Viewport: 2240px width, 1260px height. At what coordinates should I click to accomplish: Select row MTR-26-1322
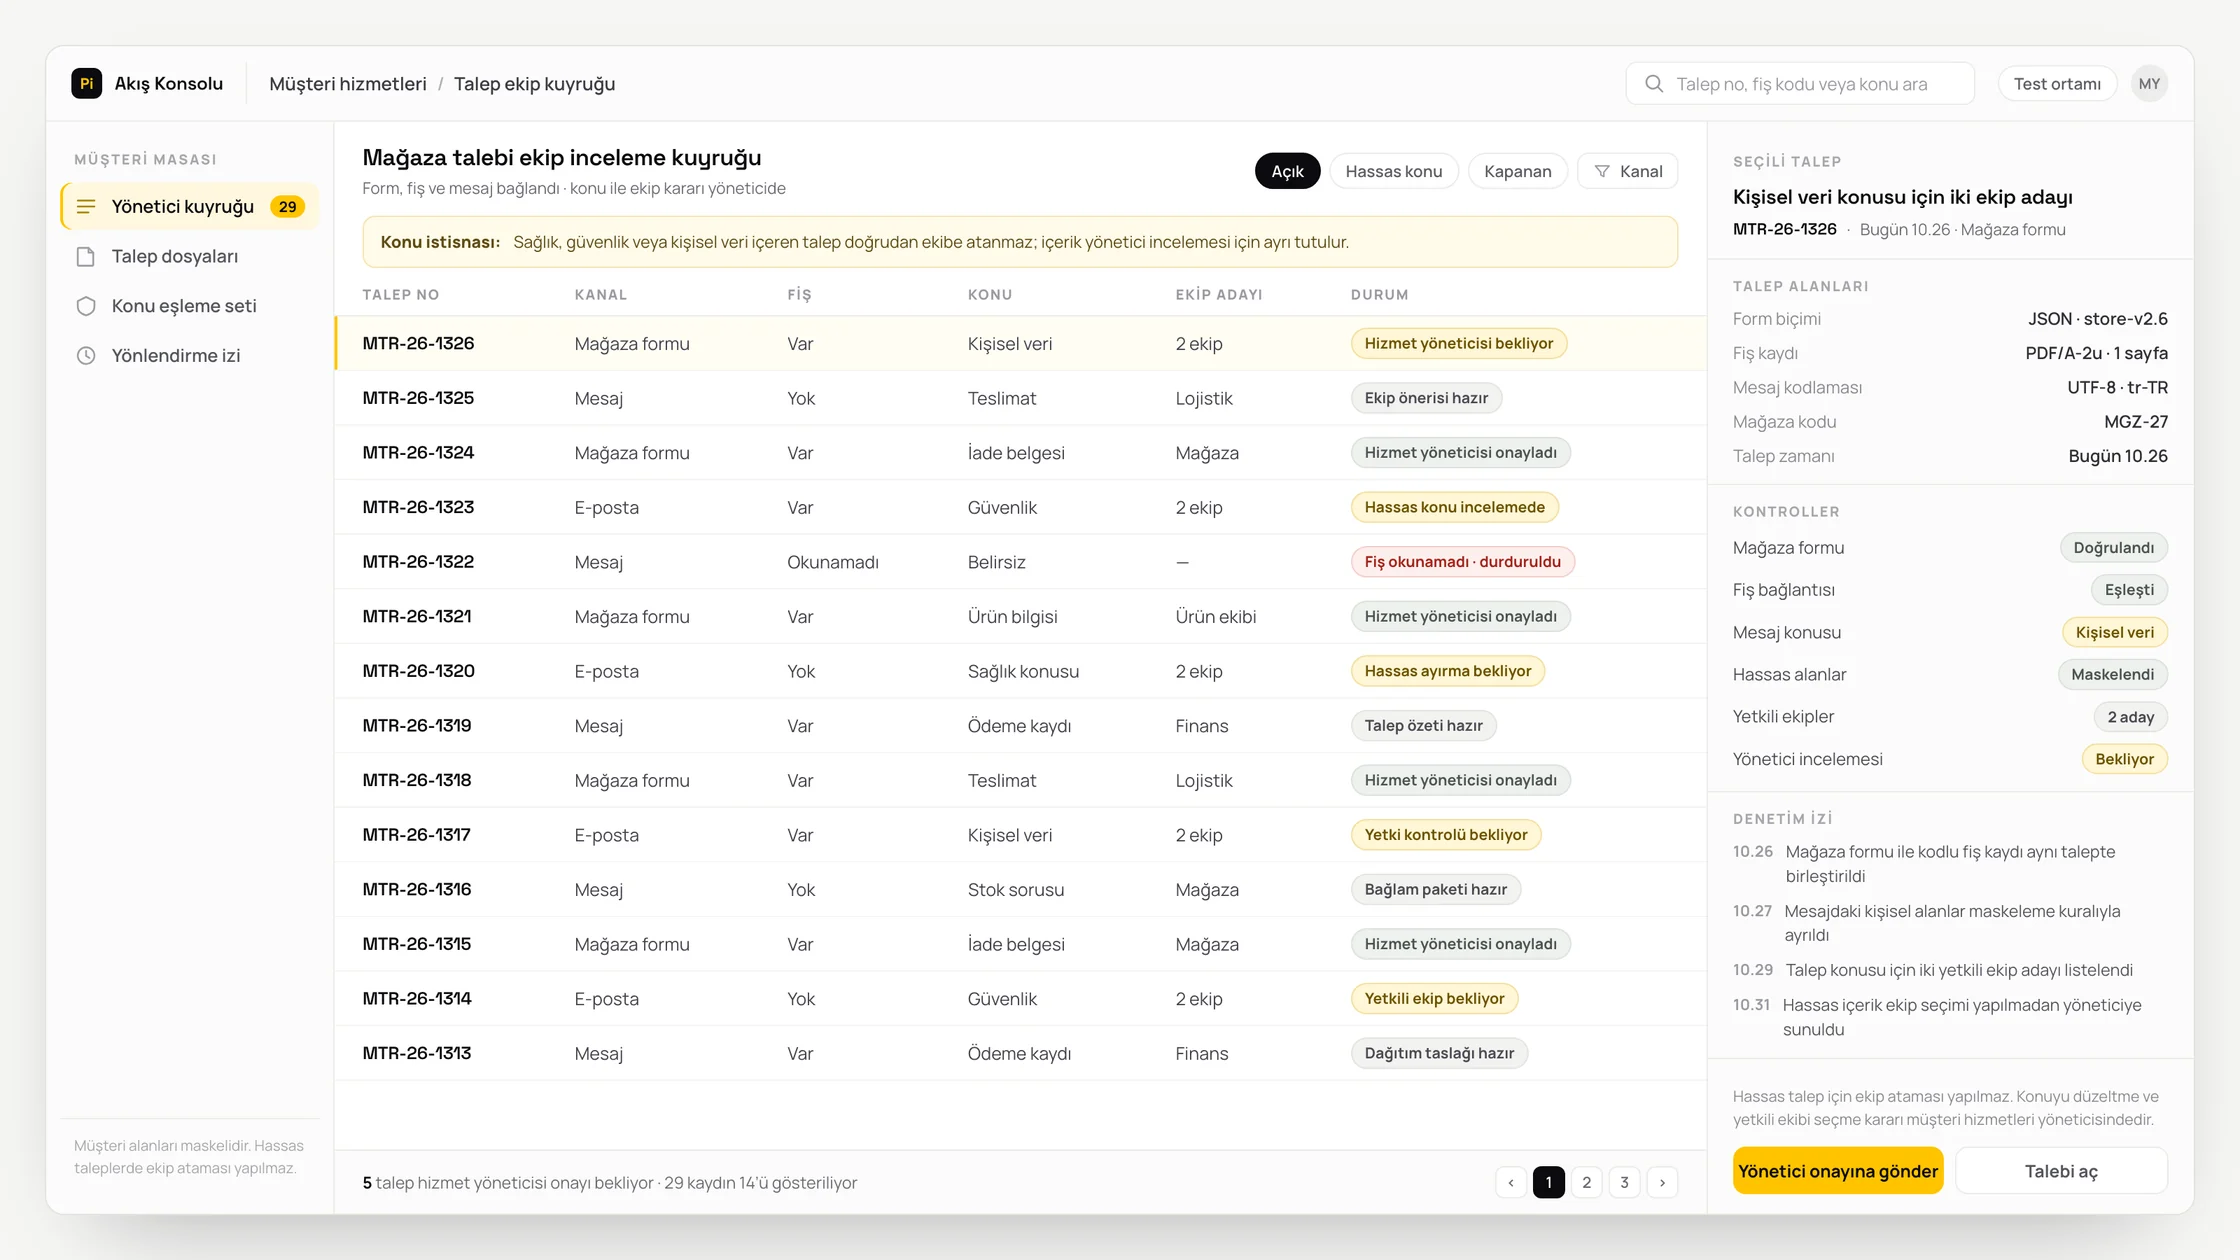(x=1020, y=562)
